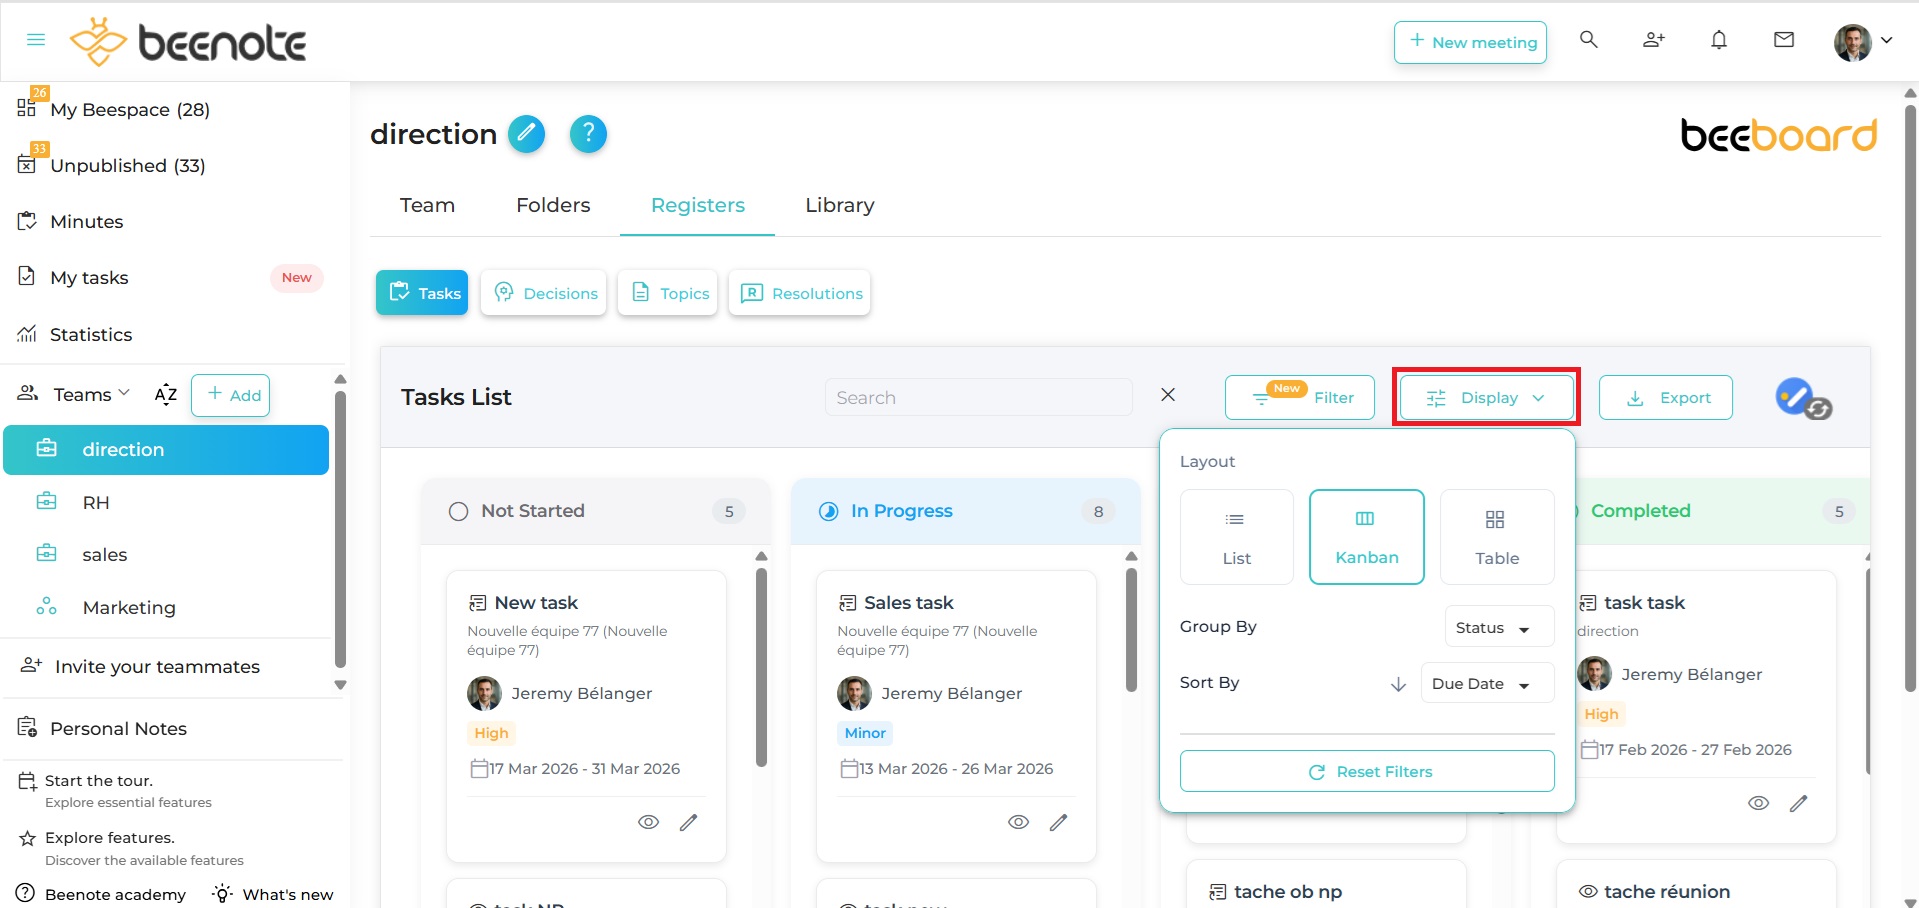Open task task details via eye icon
This screenshot has height=908, width=1919.
click(x=1759, y=803)
